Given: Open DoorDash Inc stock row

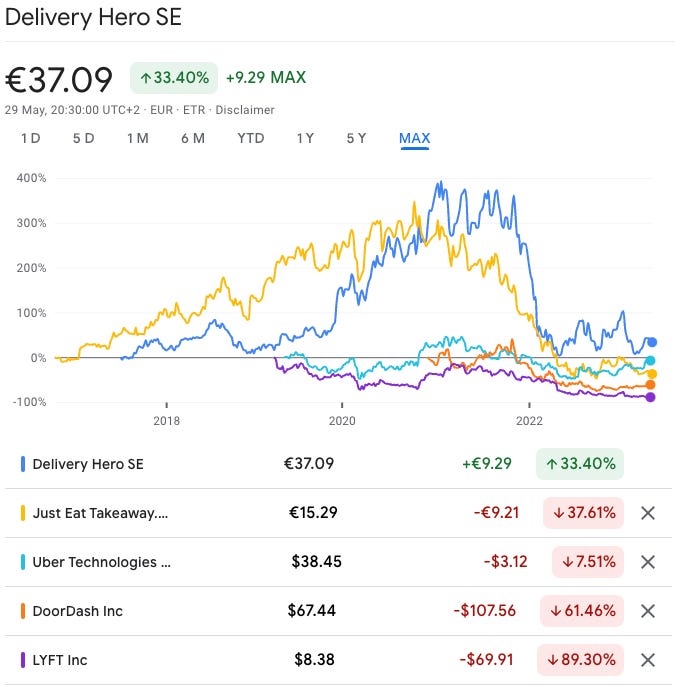Looking at the screenshot, I should click(338, 611).
